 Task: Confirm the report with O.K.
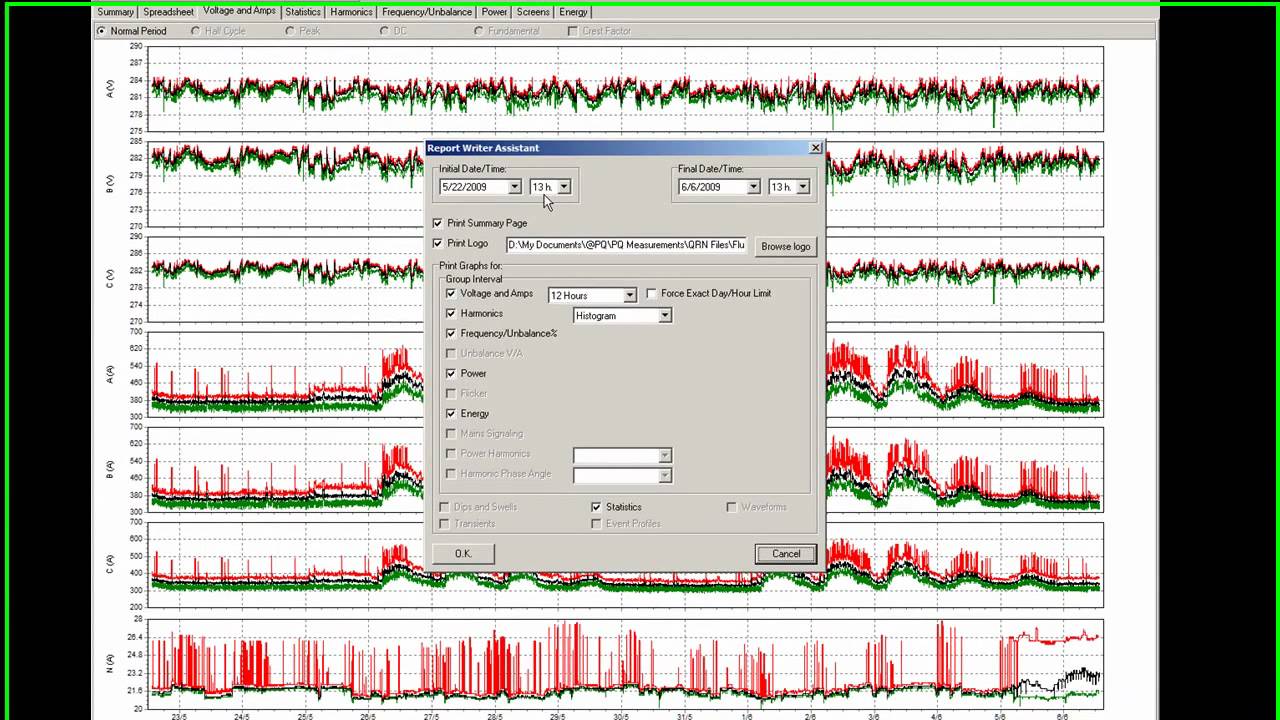click(x=462, y=553)
